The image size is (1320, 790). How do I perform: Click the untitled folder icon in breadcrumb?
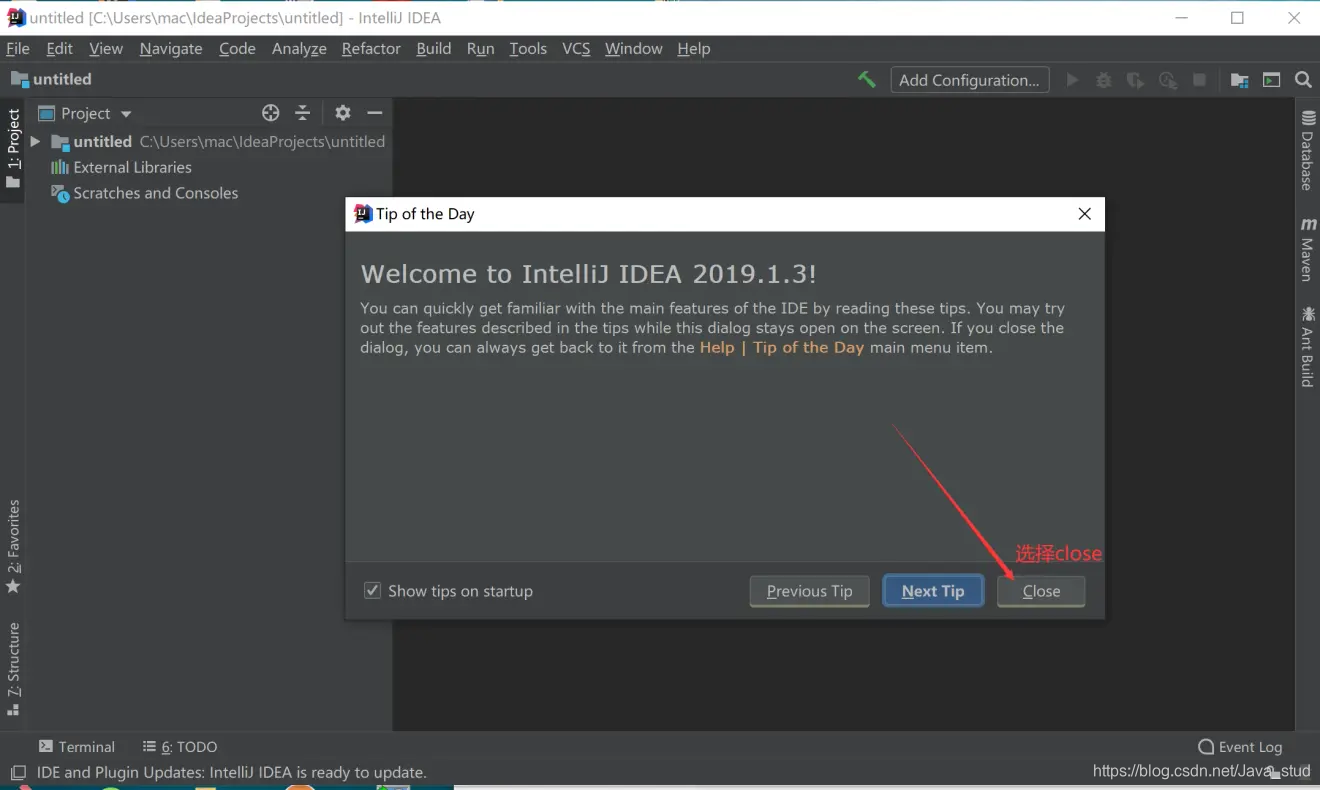20,79
